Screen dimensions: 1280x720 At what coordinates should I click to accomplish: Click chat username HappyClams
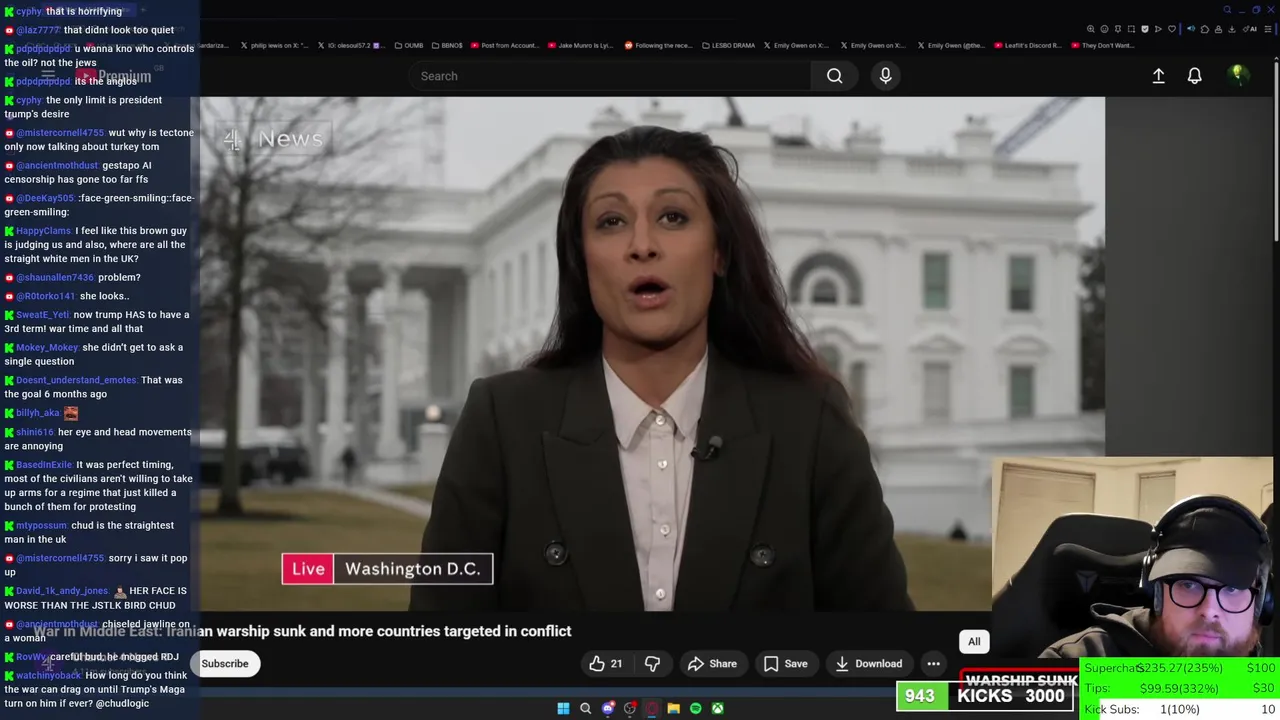pyautogui.click(x=43, y=231)
